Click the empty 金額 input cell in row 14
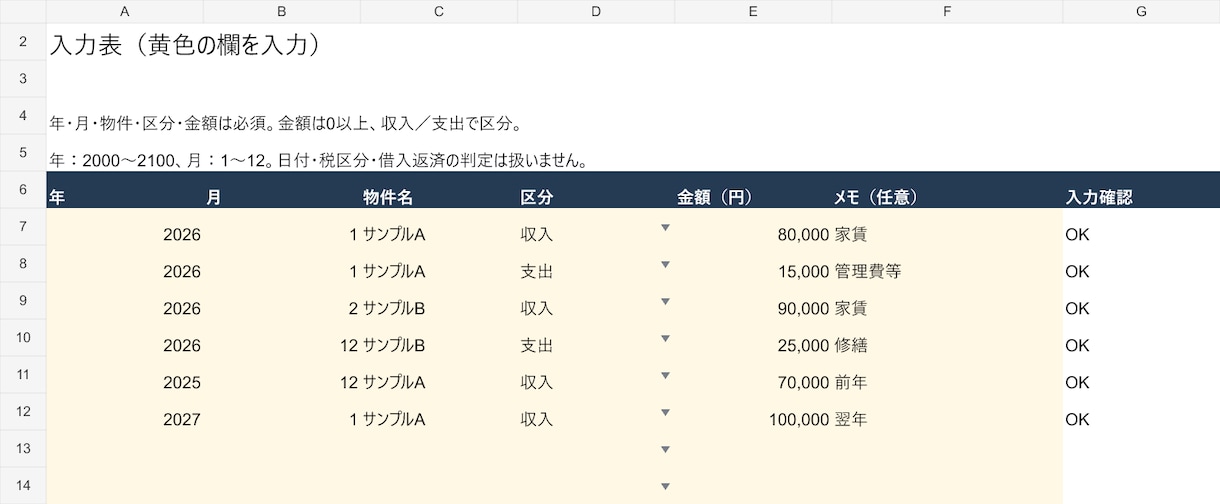This screenshot has width=1220, height=504. [x=753, y=486]
